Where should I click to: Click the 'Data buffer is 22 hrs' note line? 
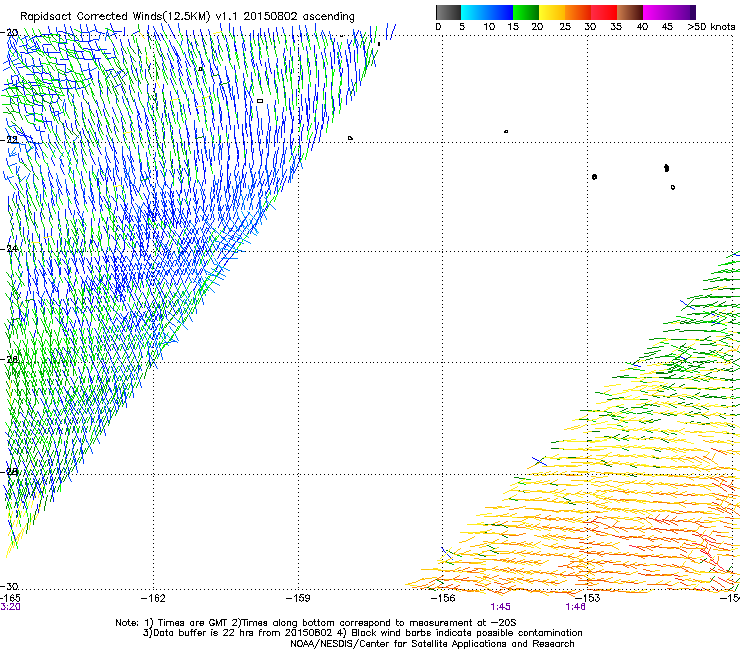click(362, 633)
